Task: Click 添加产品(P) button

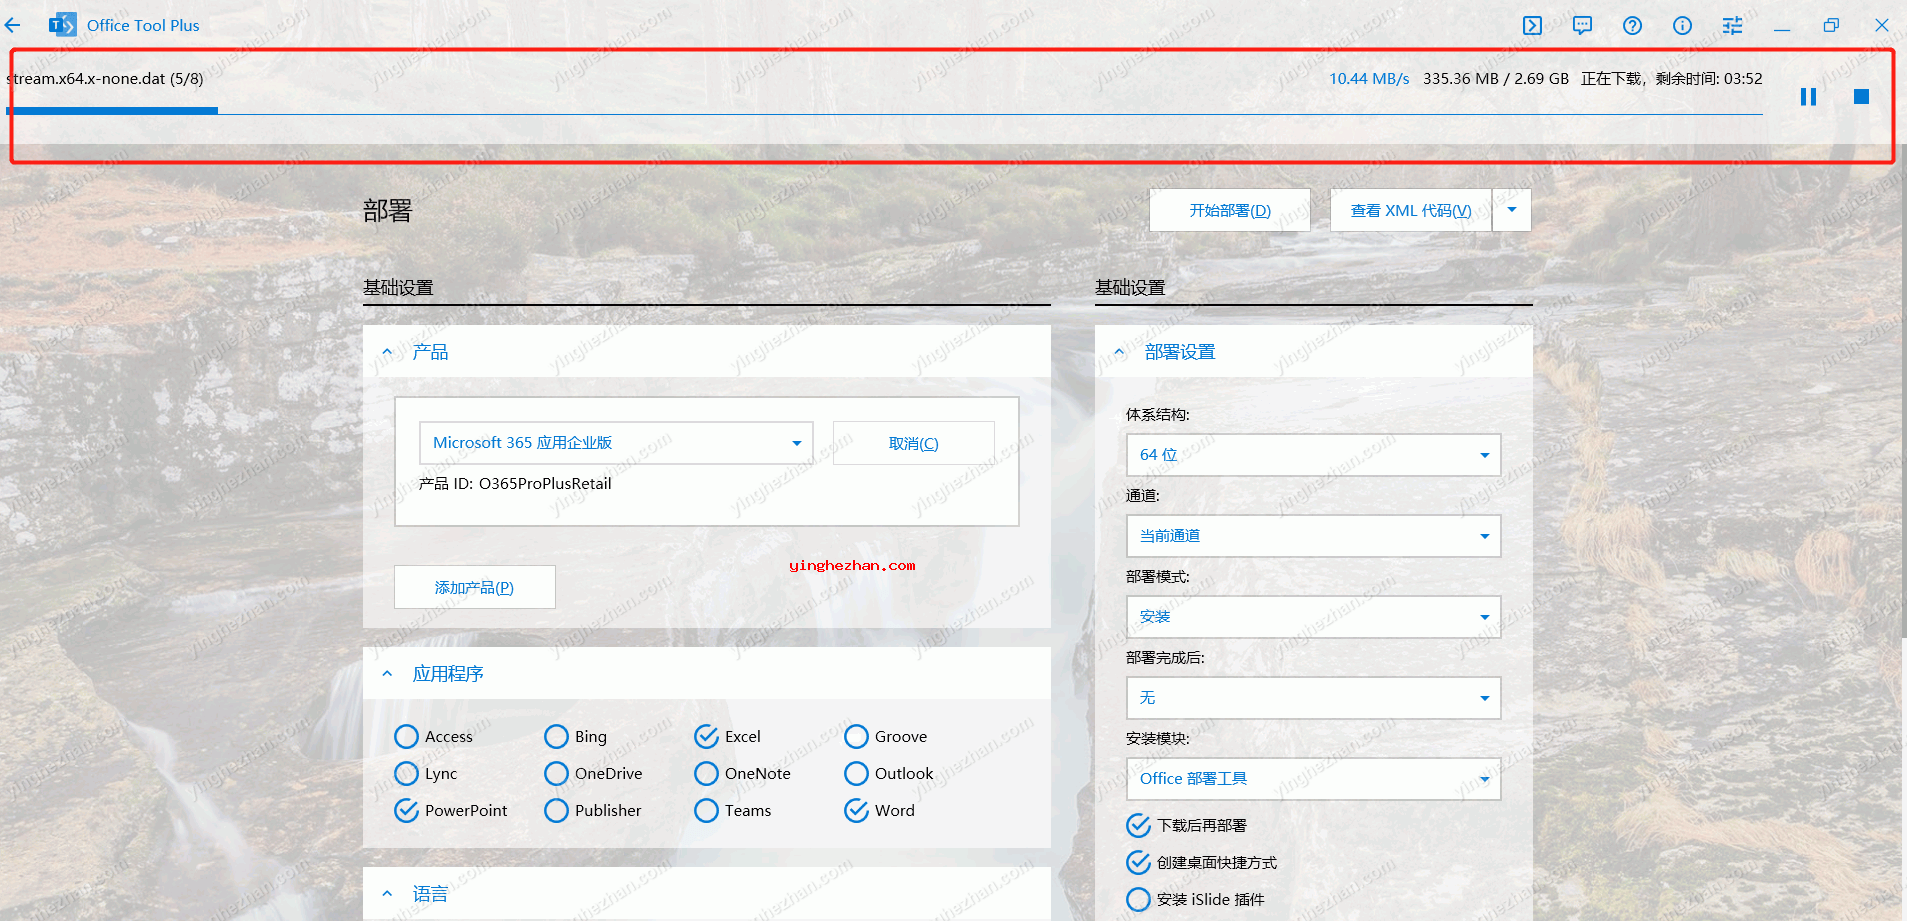Action: [474, 587]
